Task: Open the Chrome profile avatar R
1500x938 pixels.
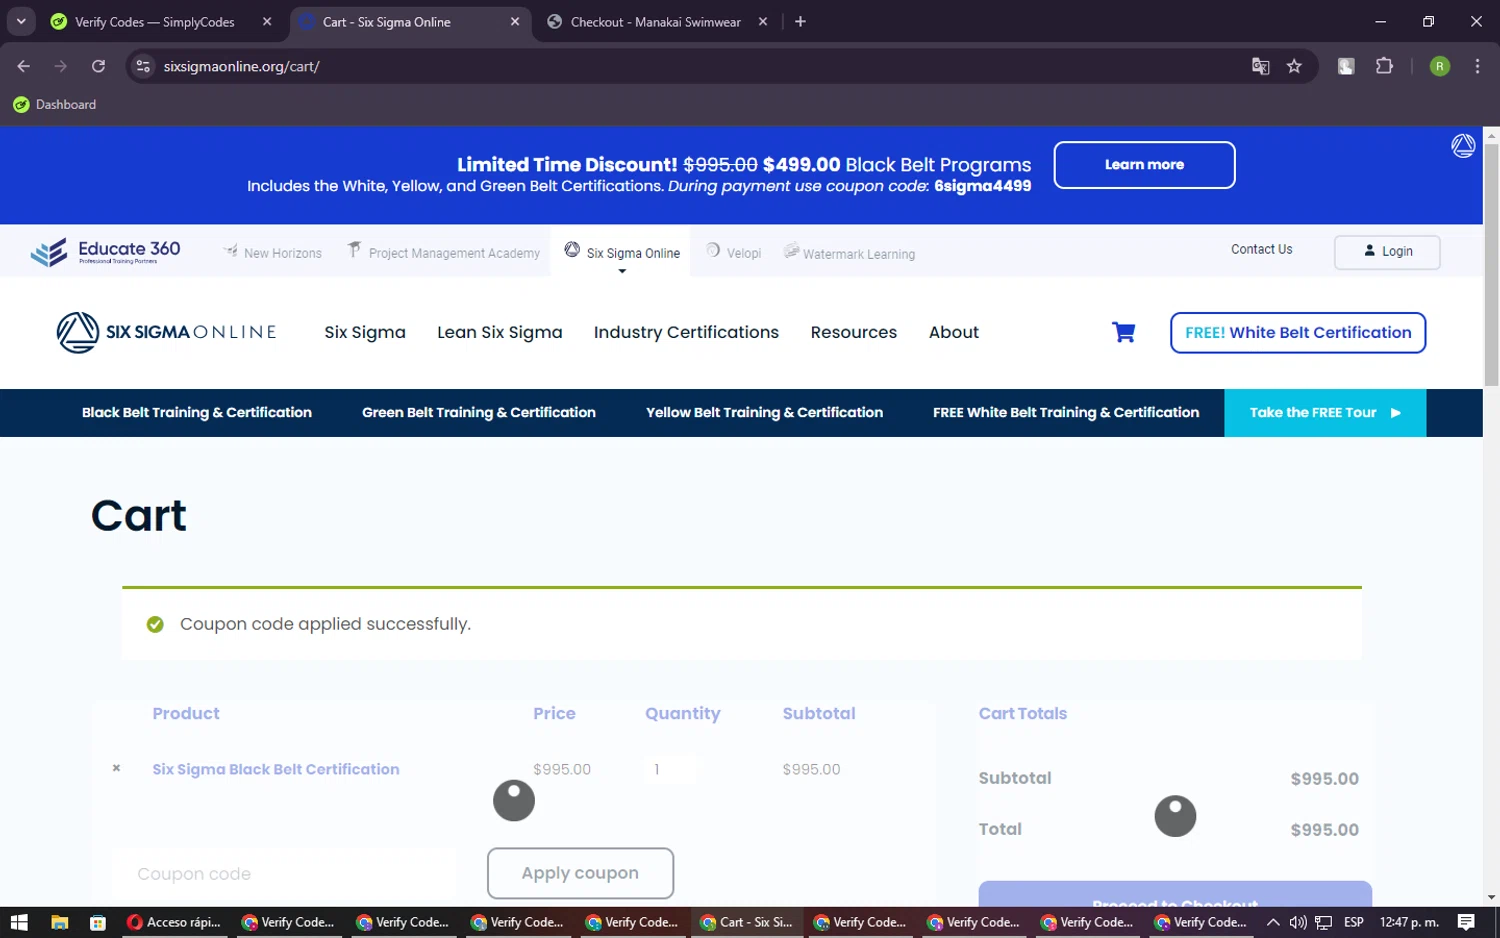Action: coord(1440,66)
